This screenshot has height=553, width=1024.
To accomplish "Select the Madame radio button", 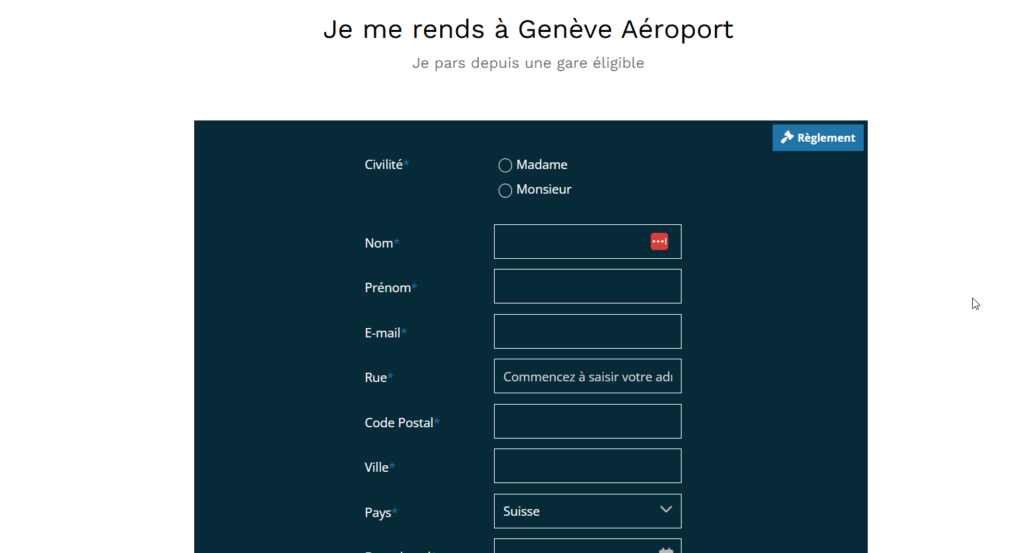I will coord(505,165).
